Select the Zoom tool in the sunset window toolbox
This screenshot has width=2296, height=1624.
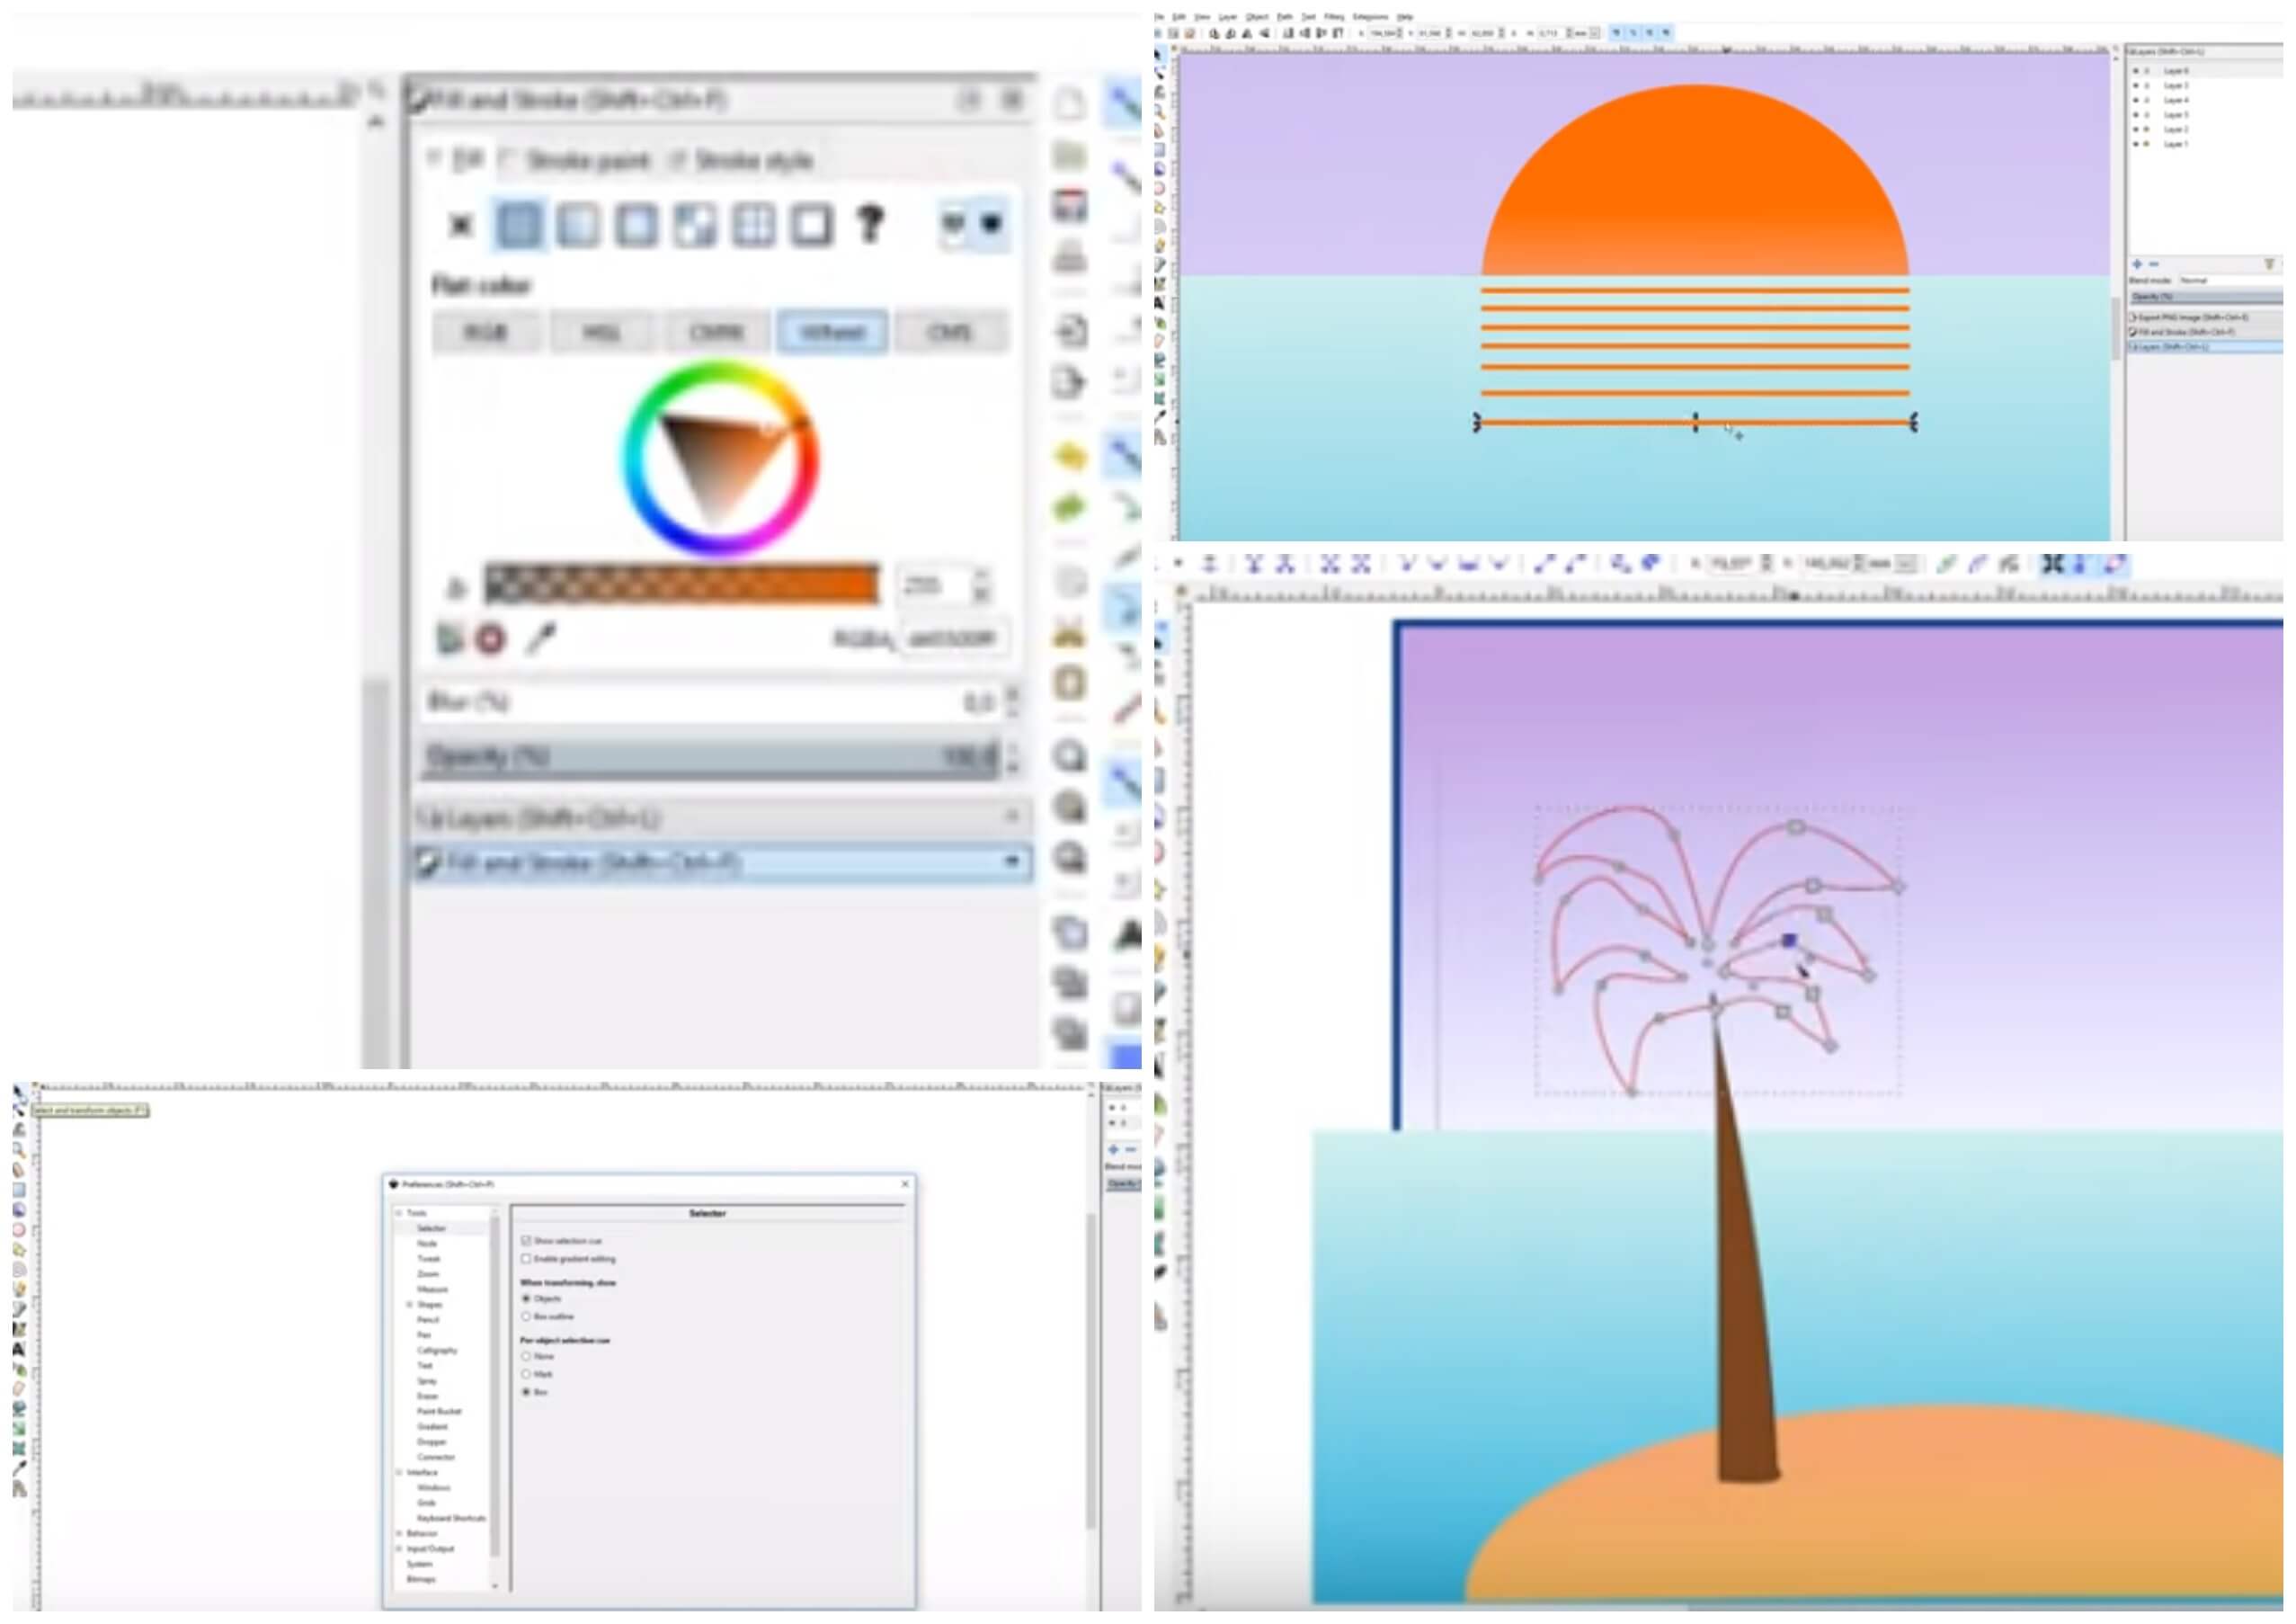(x=1160, y=111)
